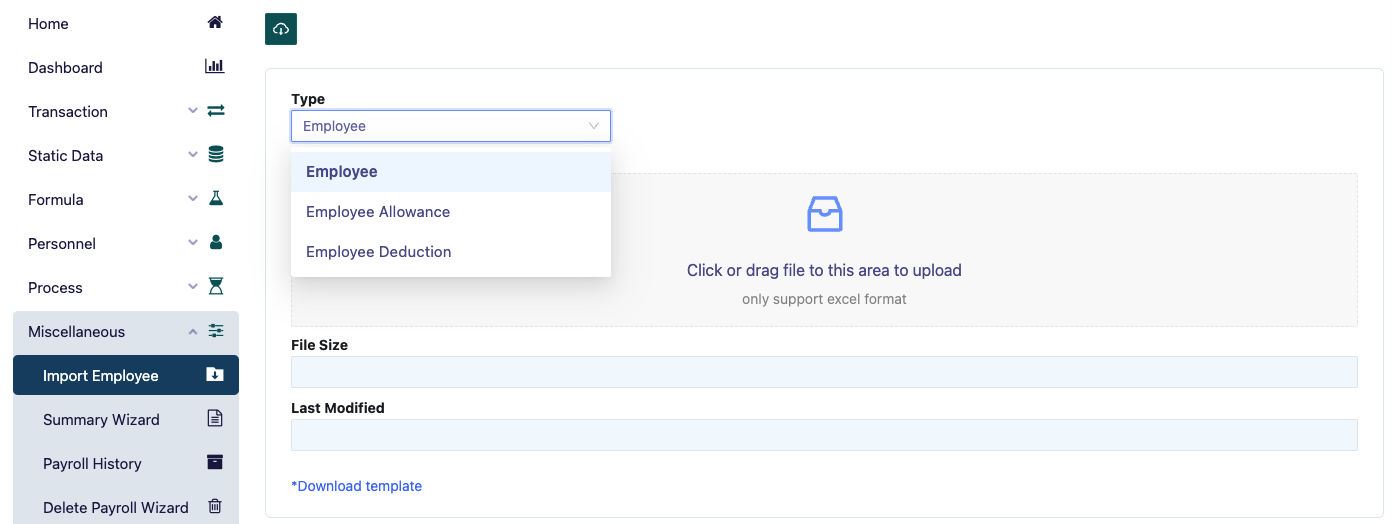
Task: Open the Download template link
Action: point(357,486)
